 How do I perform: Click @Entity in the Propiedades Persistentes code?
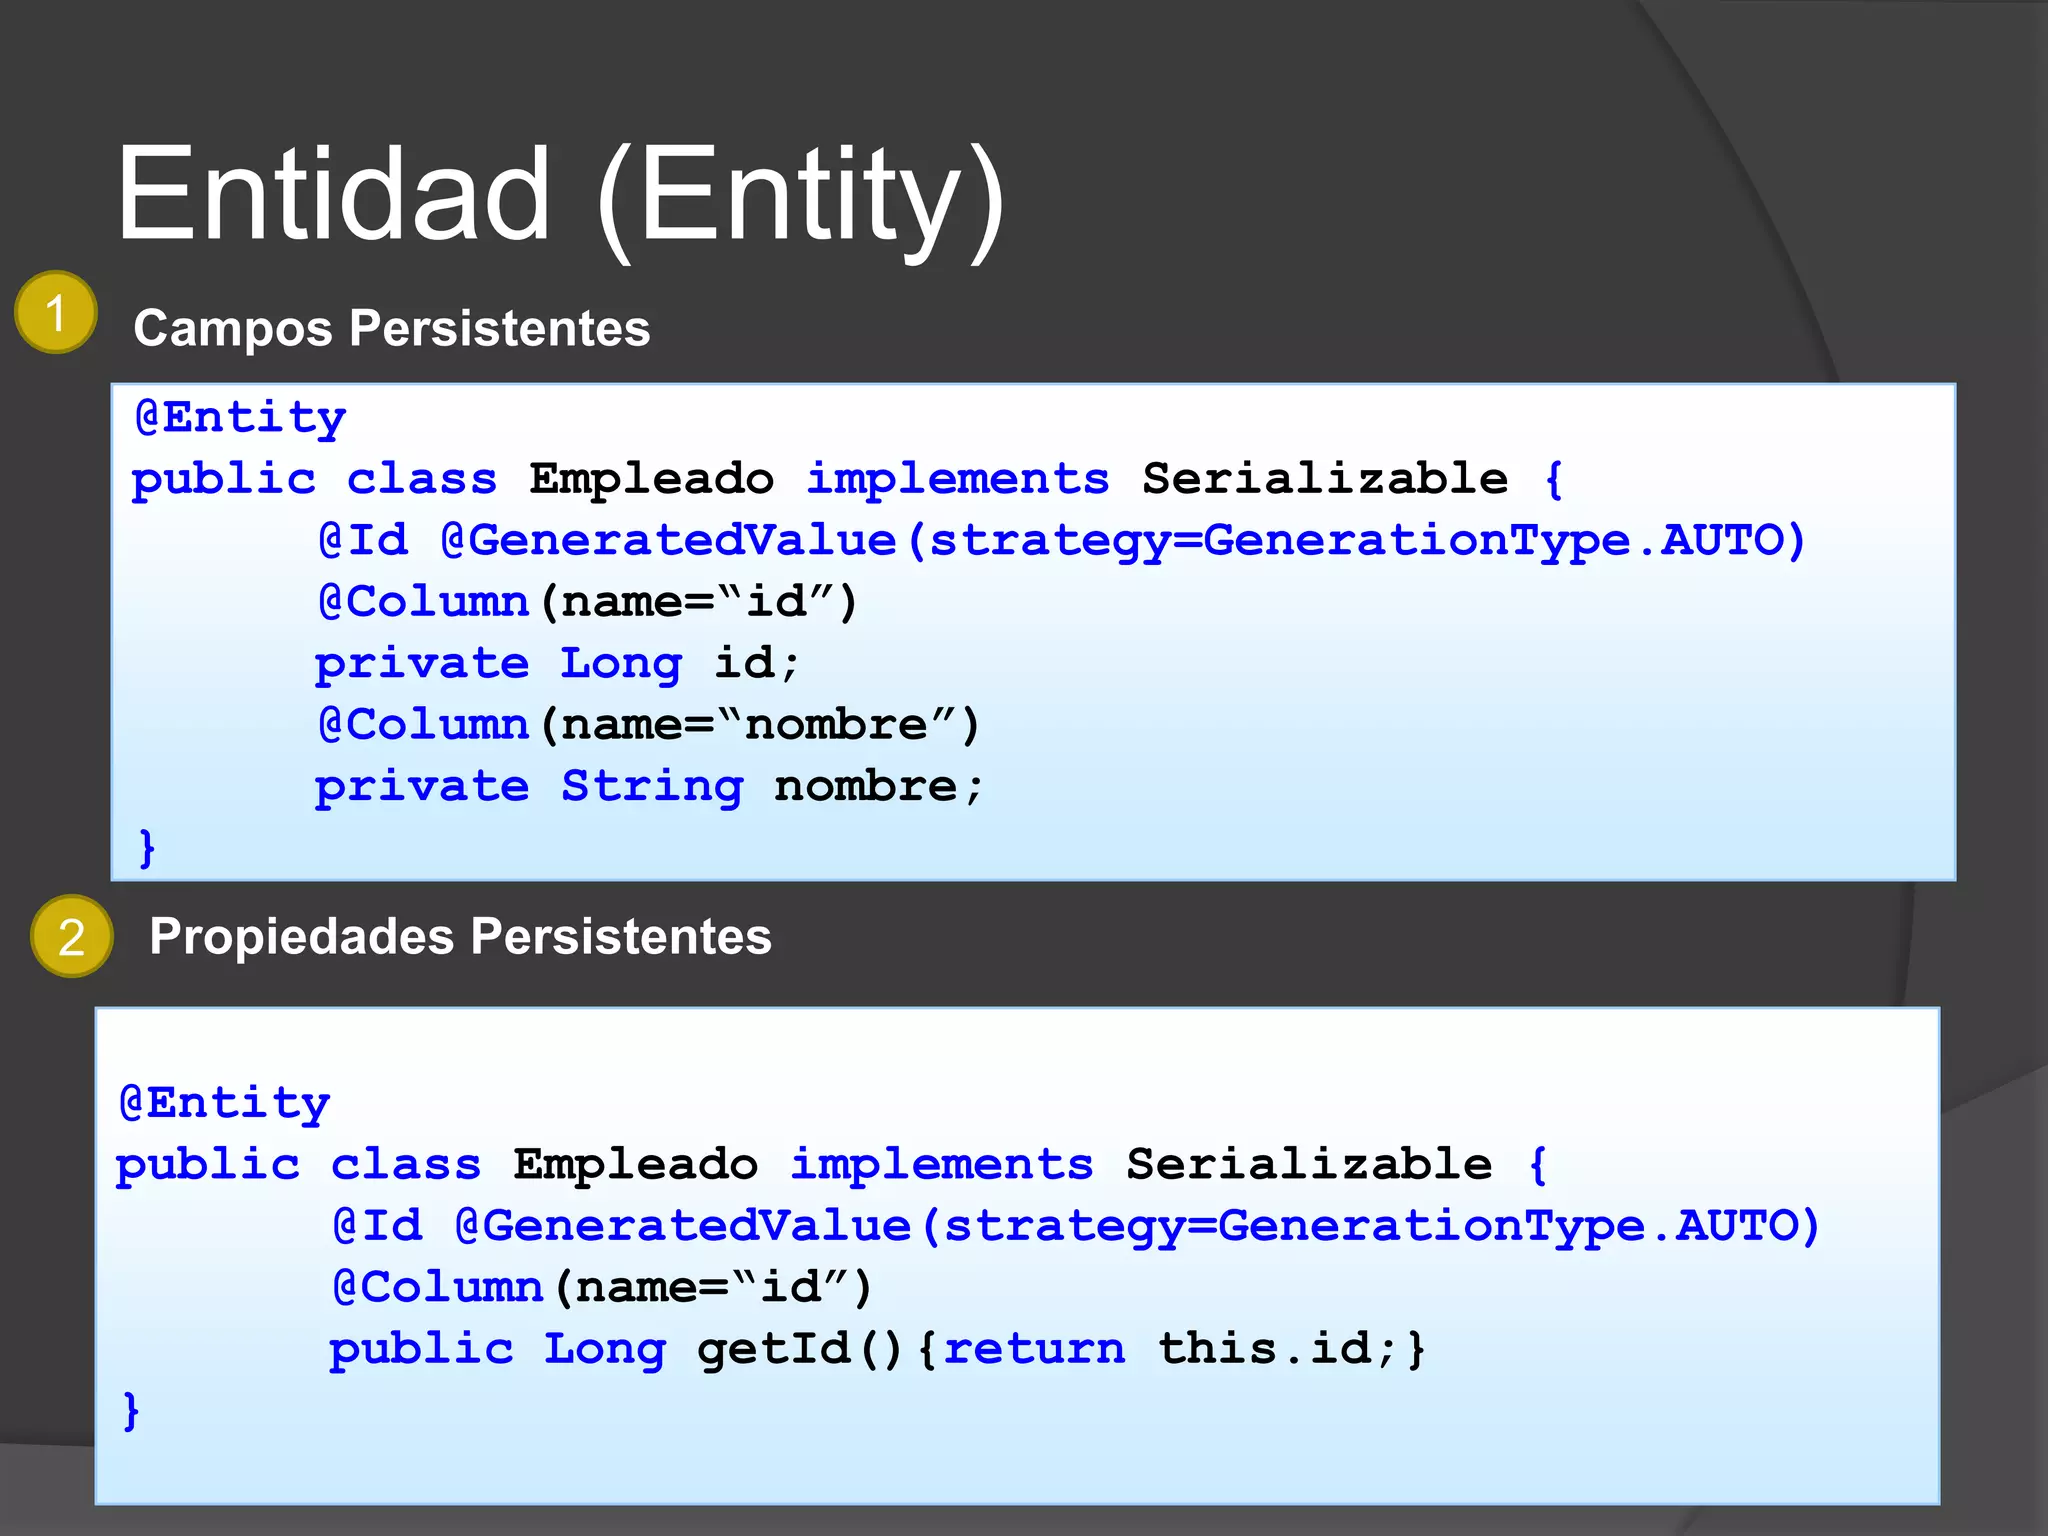[x=224, y=1103]
